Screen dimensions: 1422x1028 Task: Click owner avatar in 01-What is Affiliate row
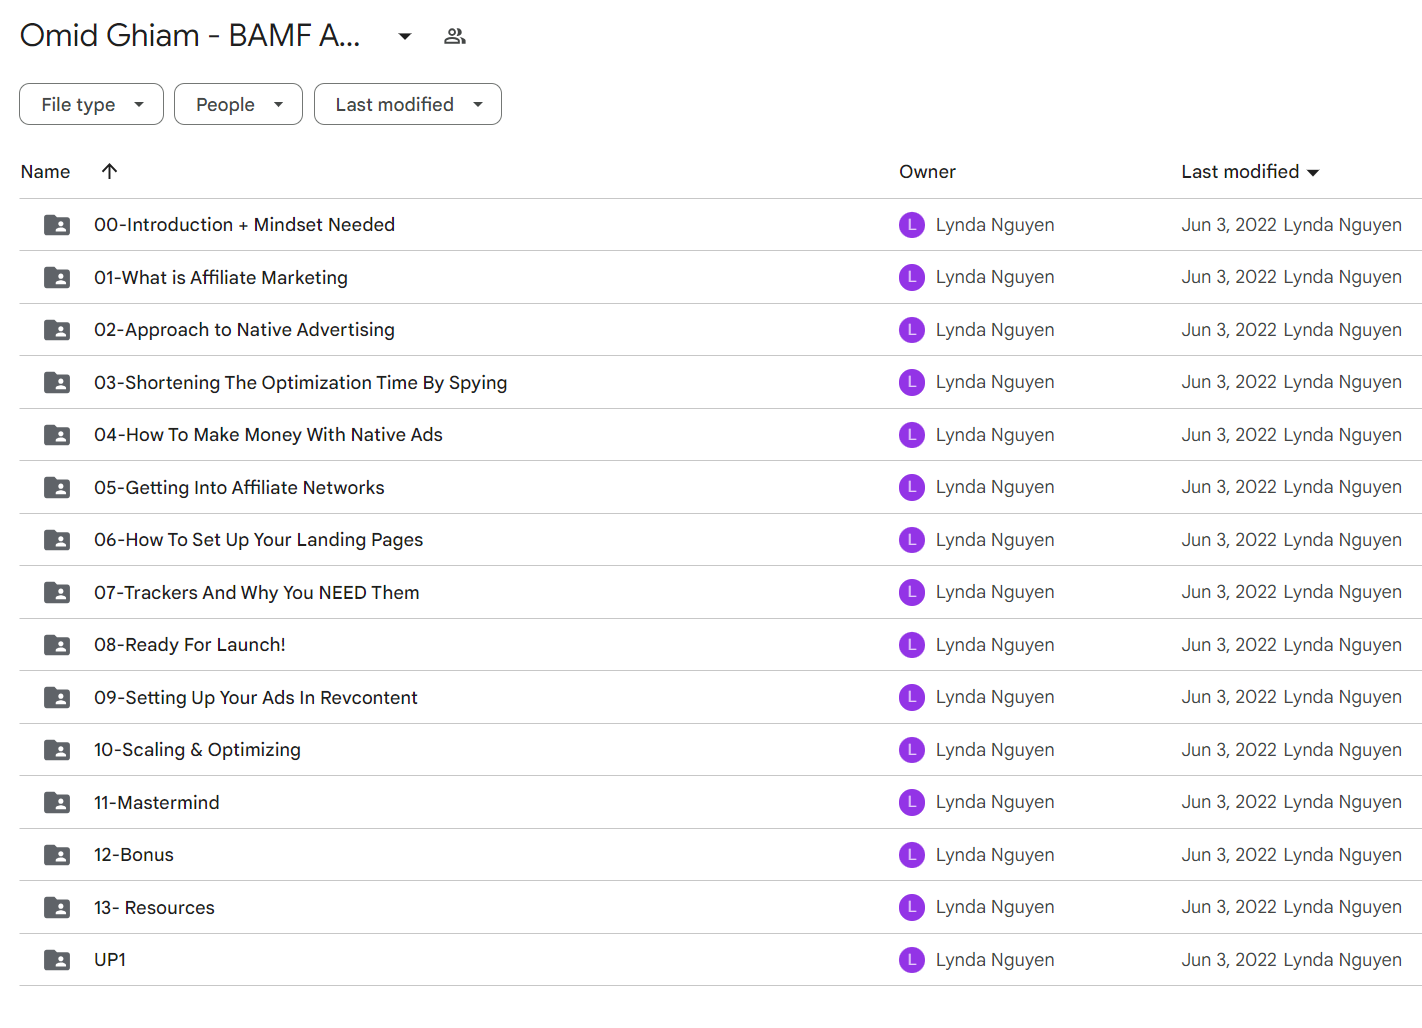tap(912, 277)
